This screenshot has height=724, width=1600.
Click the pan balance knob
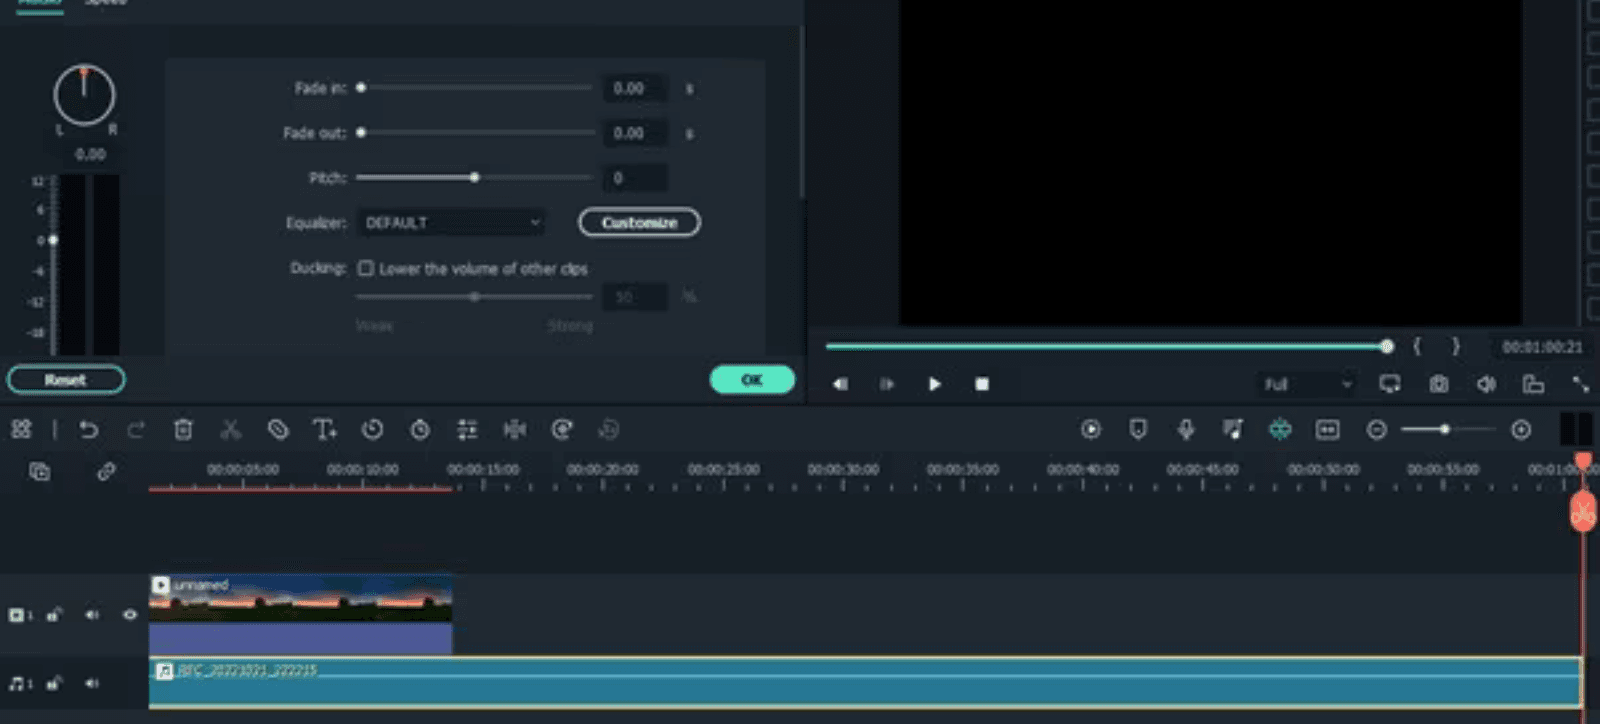click(x=84, y=96)
